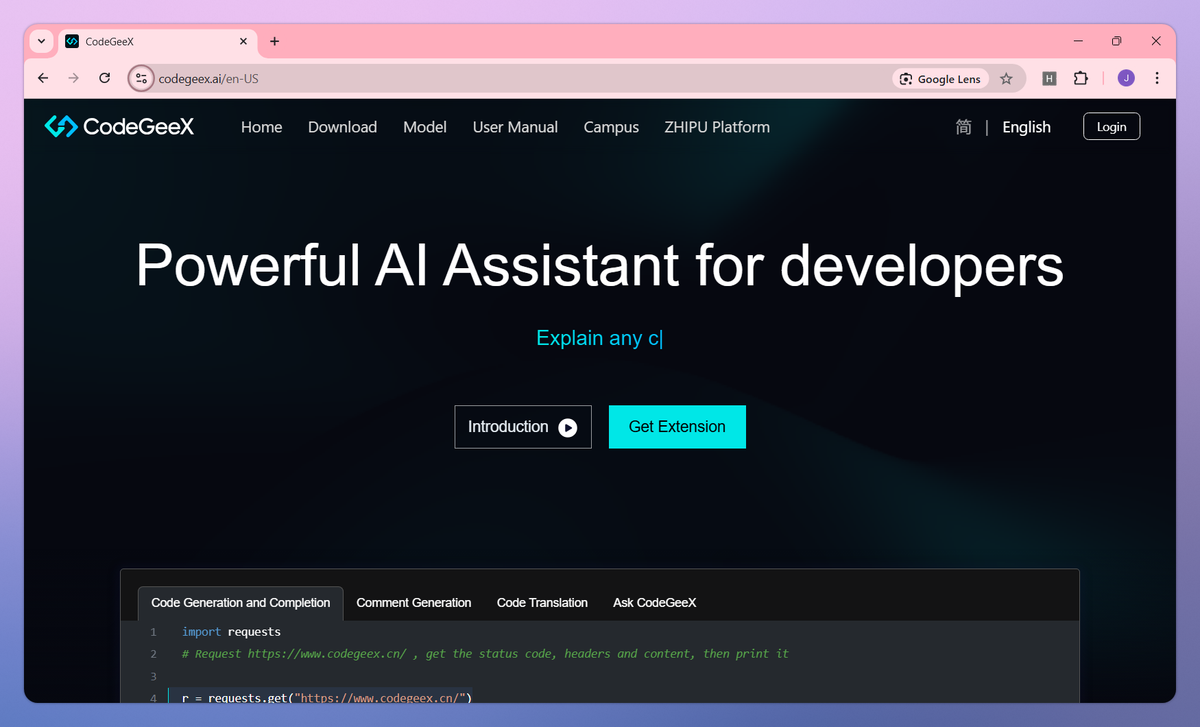Image resolution: width=1200 pixels, height=727 pixels.
Task: Open Chrome three-dot menu
Action: click(x=1157, y=78)
